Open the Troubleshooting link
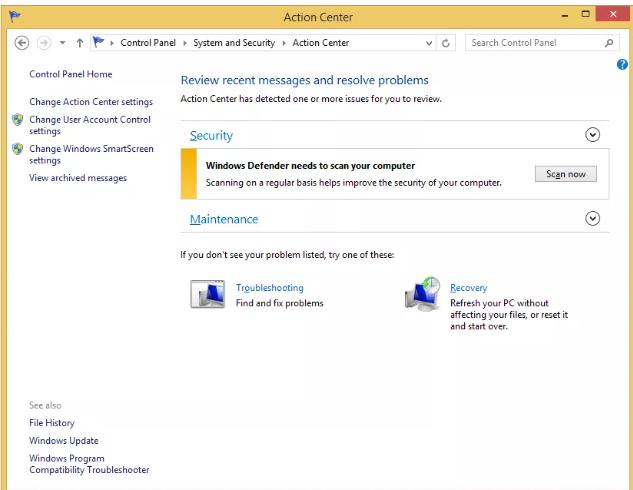 point(270,288)
